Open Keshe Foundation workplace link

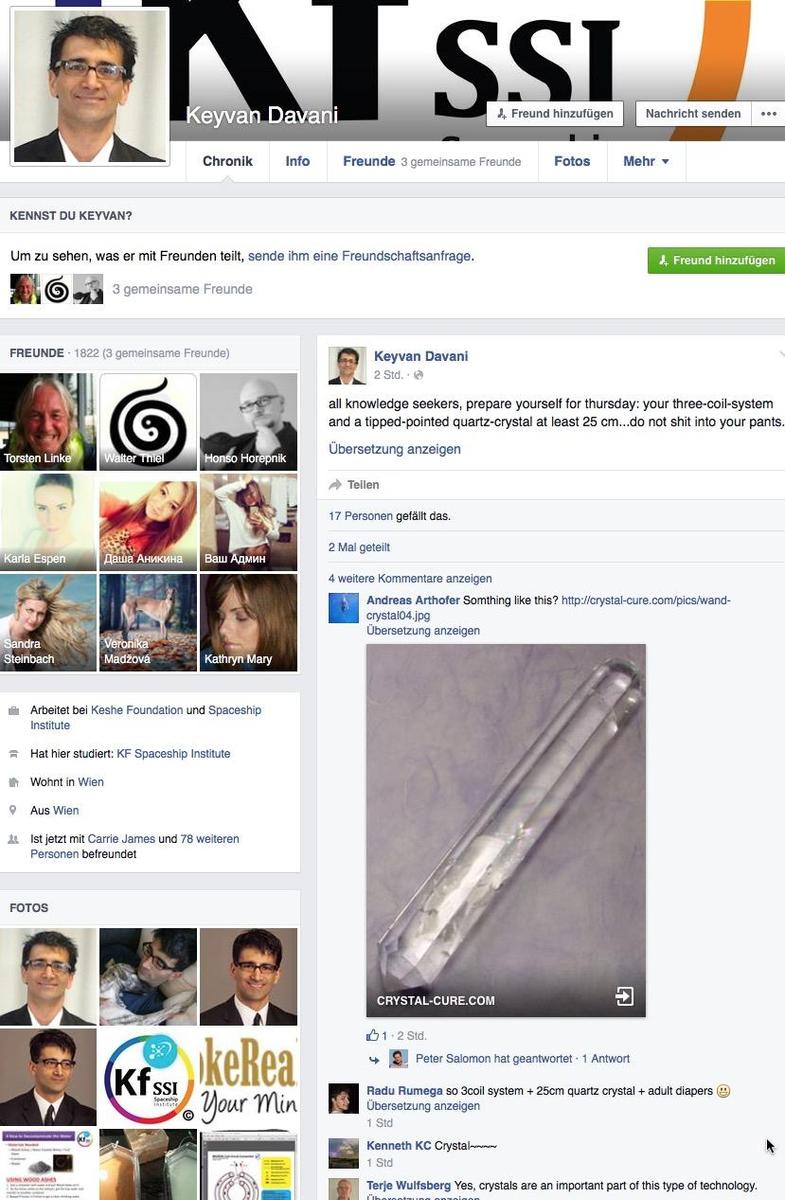[x=137, y=710]
